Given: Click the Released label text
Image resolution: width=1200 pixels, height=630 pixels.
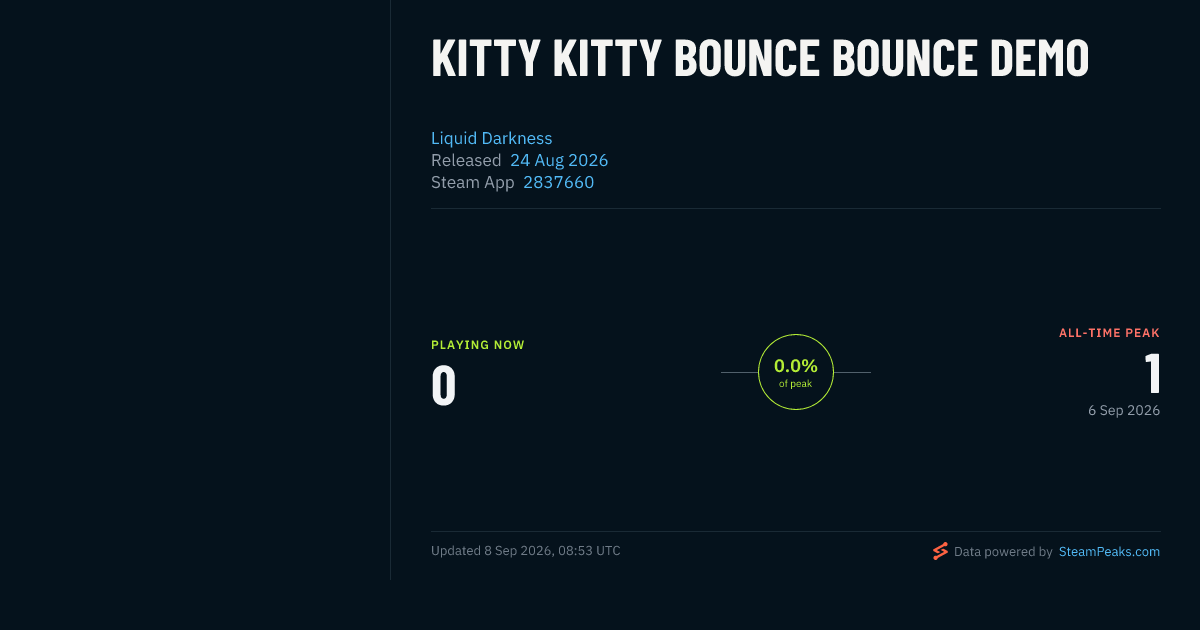Looking at the screenshot, I should coord(466,160).
